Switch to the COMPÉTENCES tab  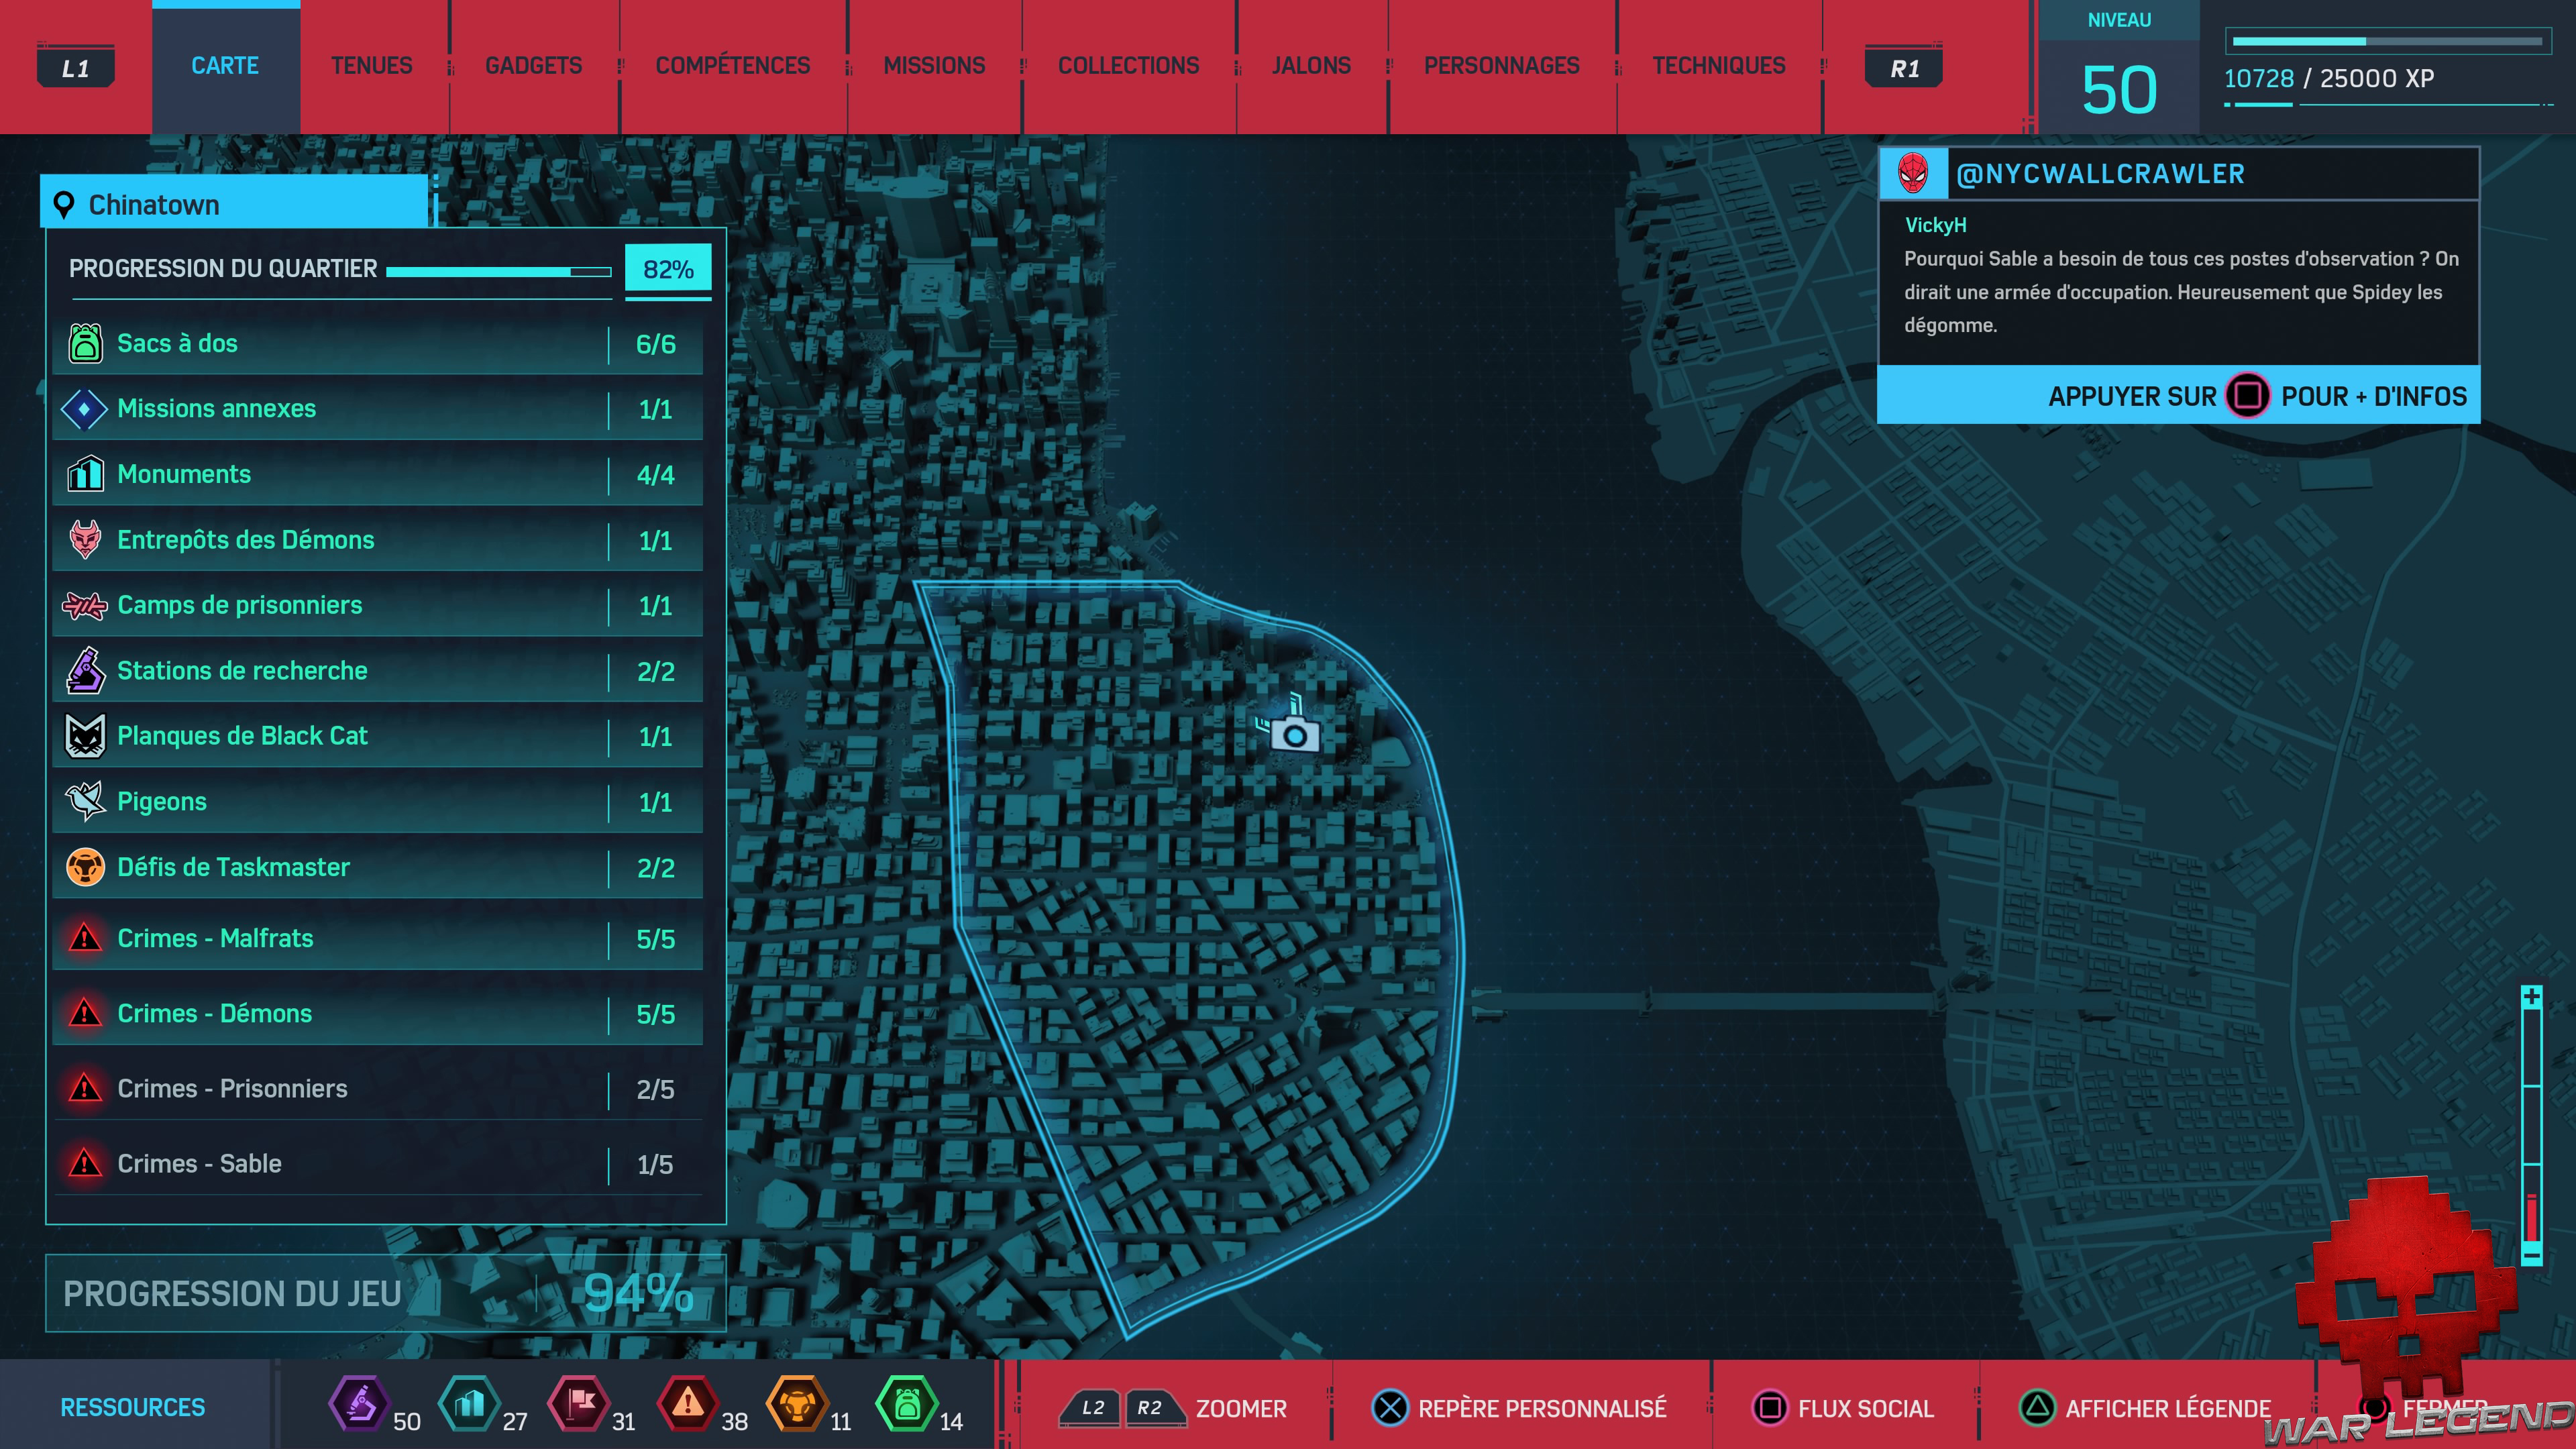[x=732, y=66]
